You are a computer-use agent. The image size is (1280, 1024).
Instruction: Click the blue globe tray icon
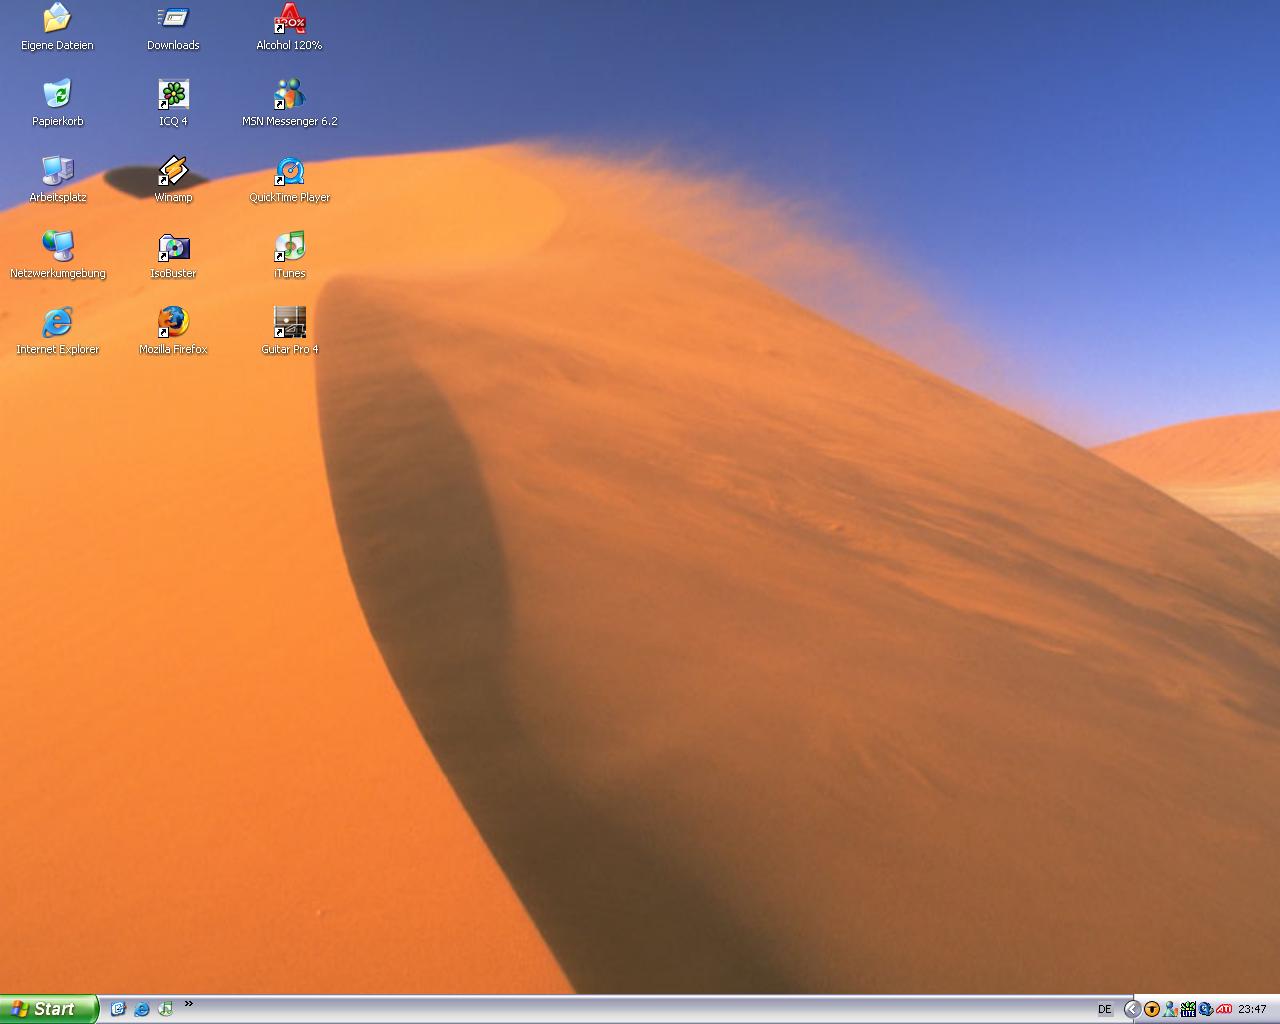click(x=1206, y=1009)
